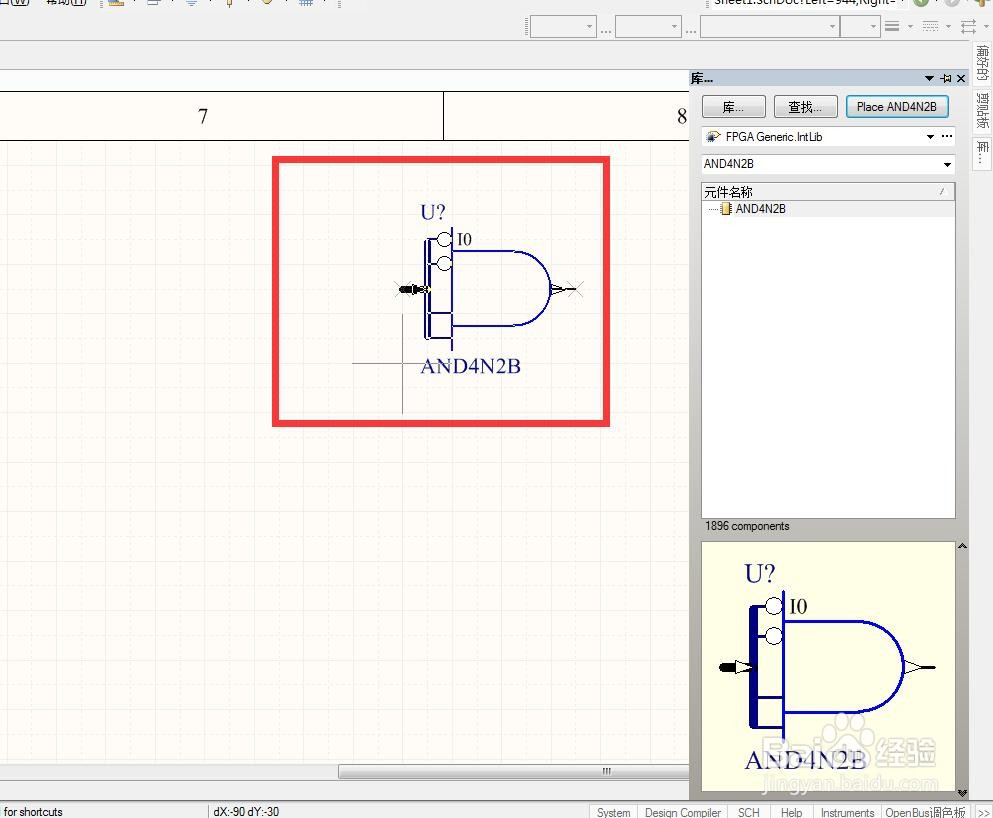Image resolution: width=993 pixels, height=818 pixels.
Task: Click the U? designator text in schematic
Action: point(433,212)
